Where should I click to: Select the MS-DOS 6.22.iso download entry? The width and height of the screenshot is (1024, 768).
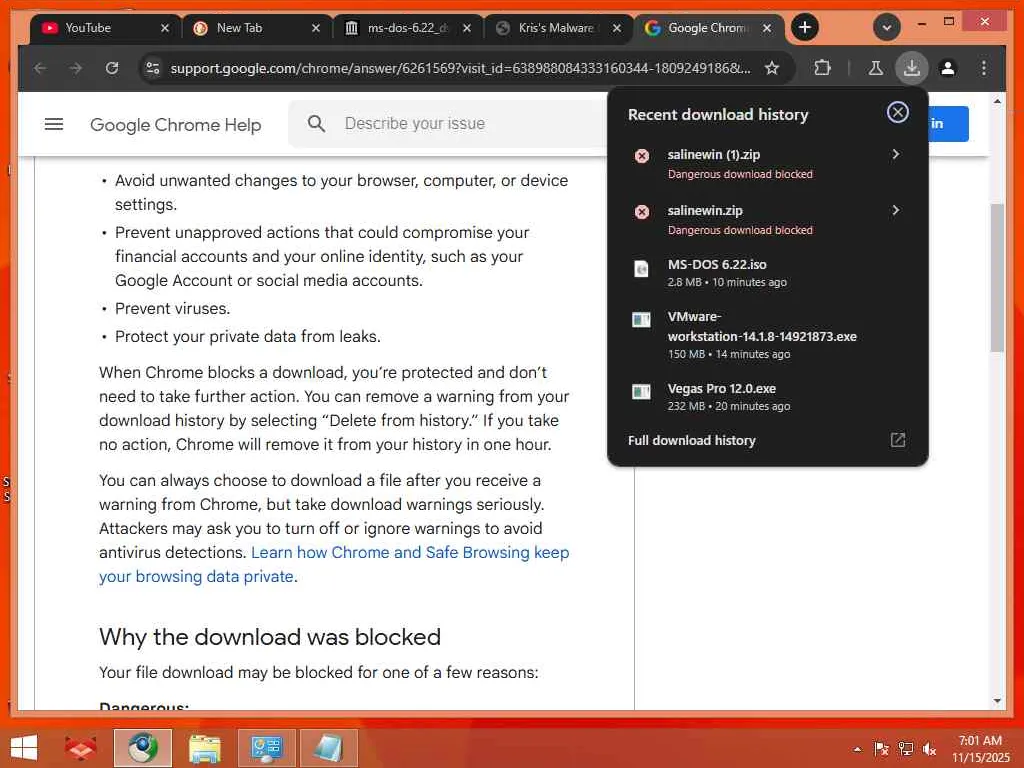767,272
